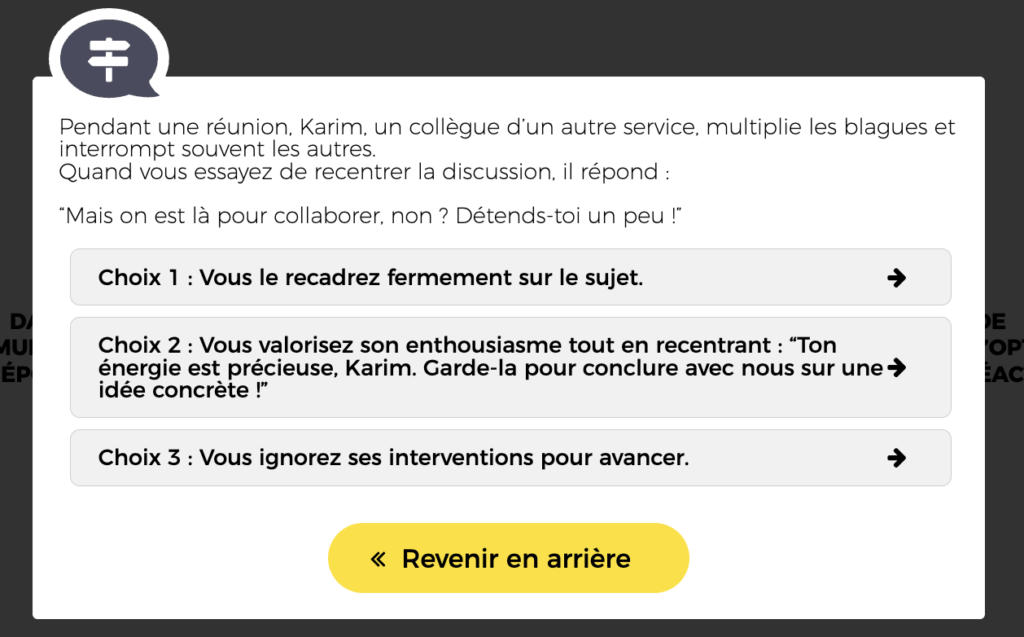Click the "Choix 3" label text
1024x637 pixels.
pyautogui.click(x=139, y=458)
